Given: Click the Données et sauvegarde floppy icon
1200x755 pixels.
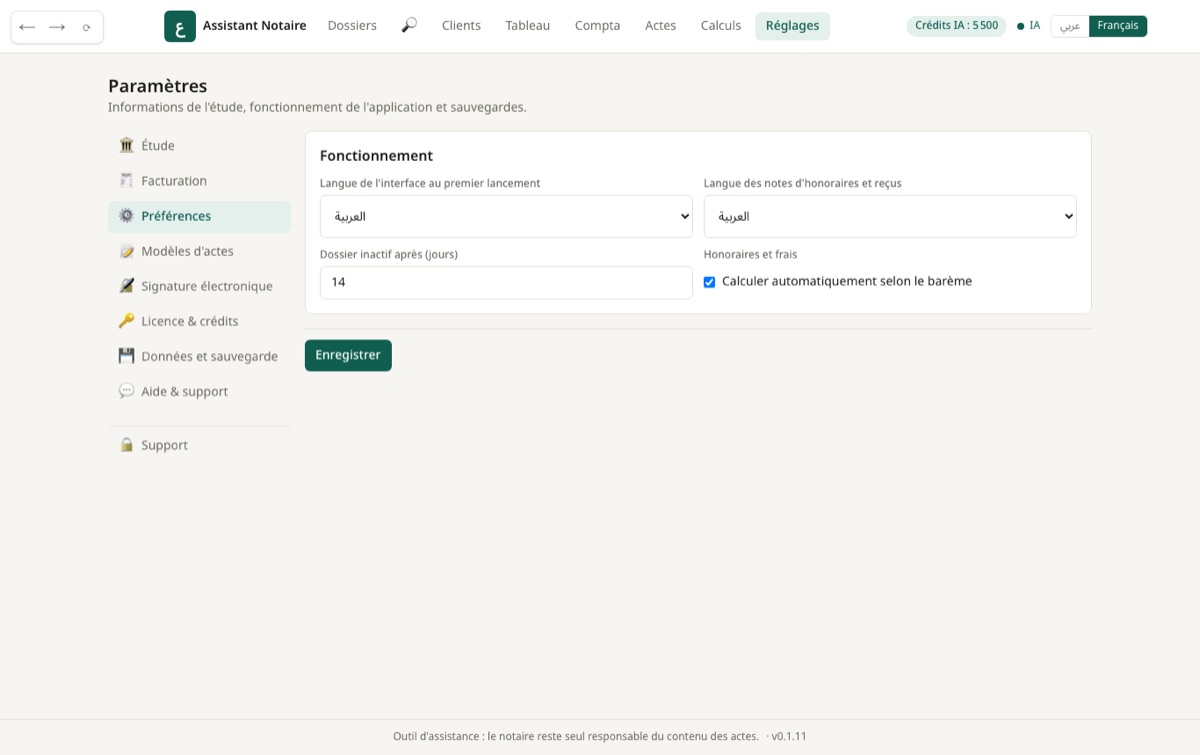Looking at the screenshot, I should click(126, 356).
